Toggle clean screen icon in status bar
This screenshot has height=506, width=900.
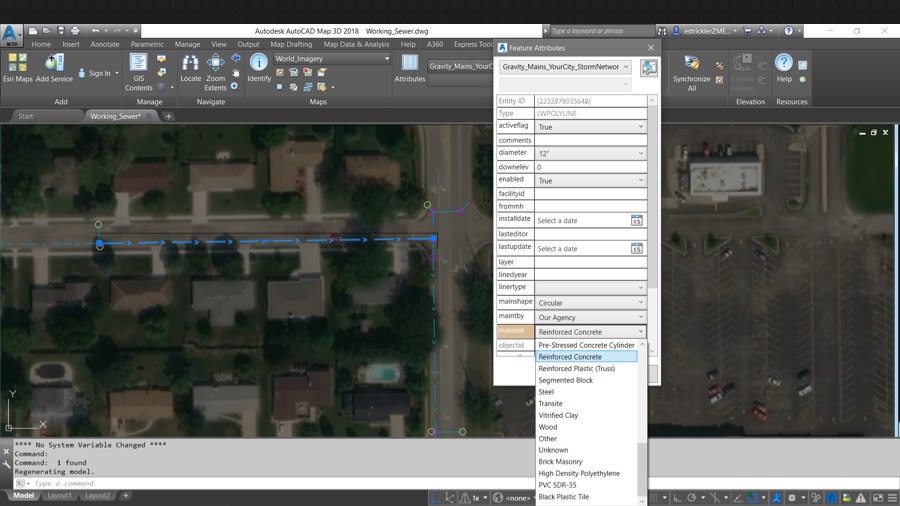(878, 498)
